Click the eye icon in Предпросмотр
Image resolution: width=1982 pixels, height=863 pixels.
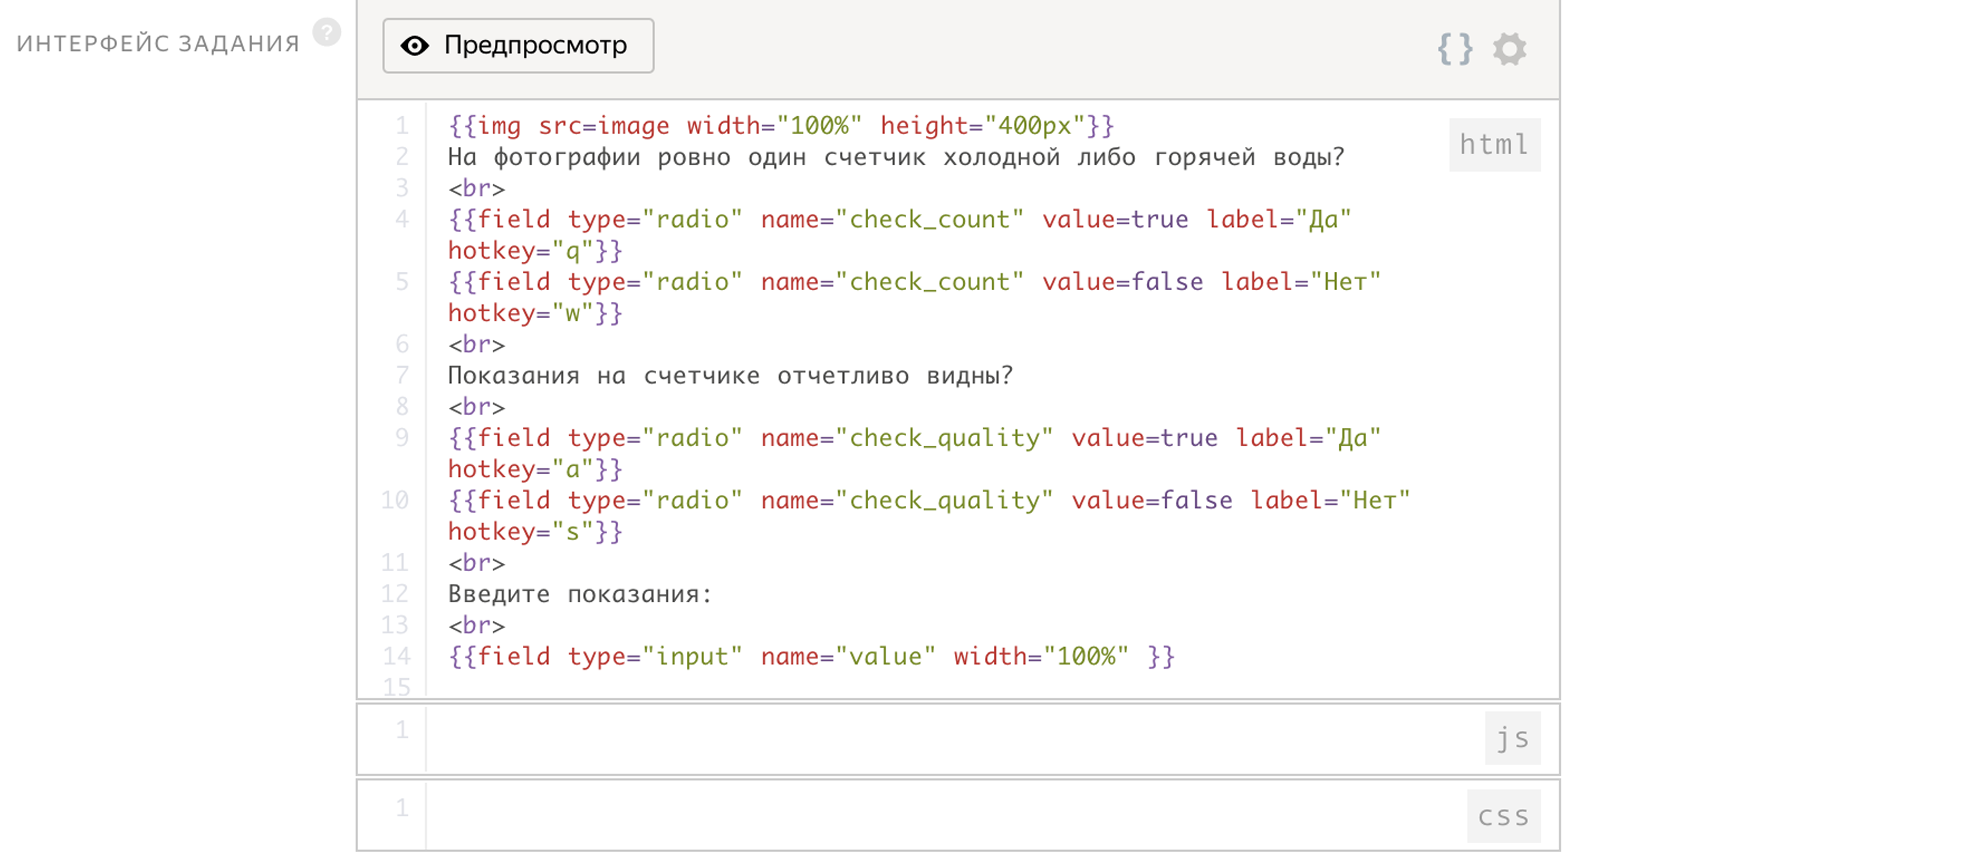pyautogui.click(x=415, y=46)
